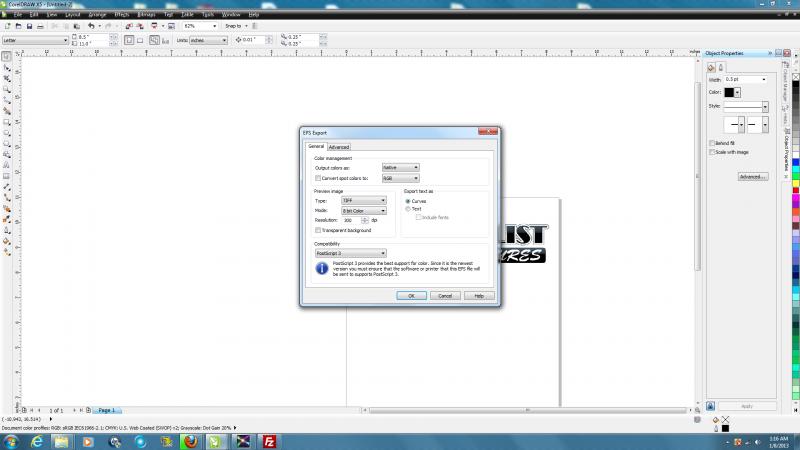Open Internet Explorer from the taskbar
The image size is (800, 450).
[x=37, y=441]
